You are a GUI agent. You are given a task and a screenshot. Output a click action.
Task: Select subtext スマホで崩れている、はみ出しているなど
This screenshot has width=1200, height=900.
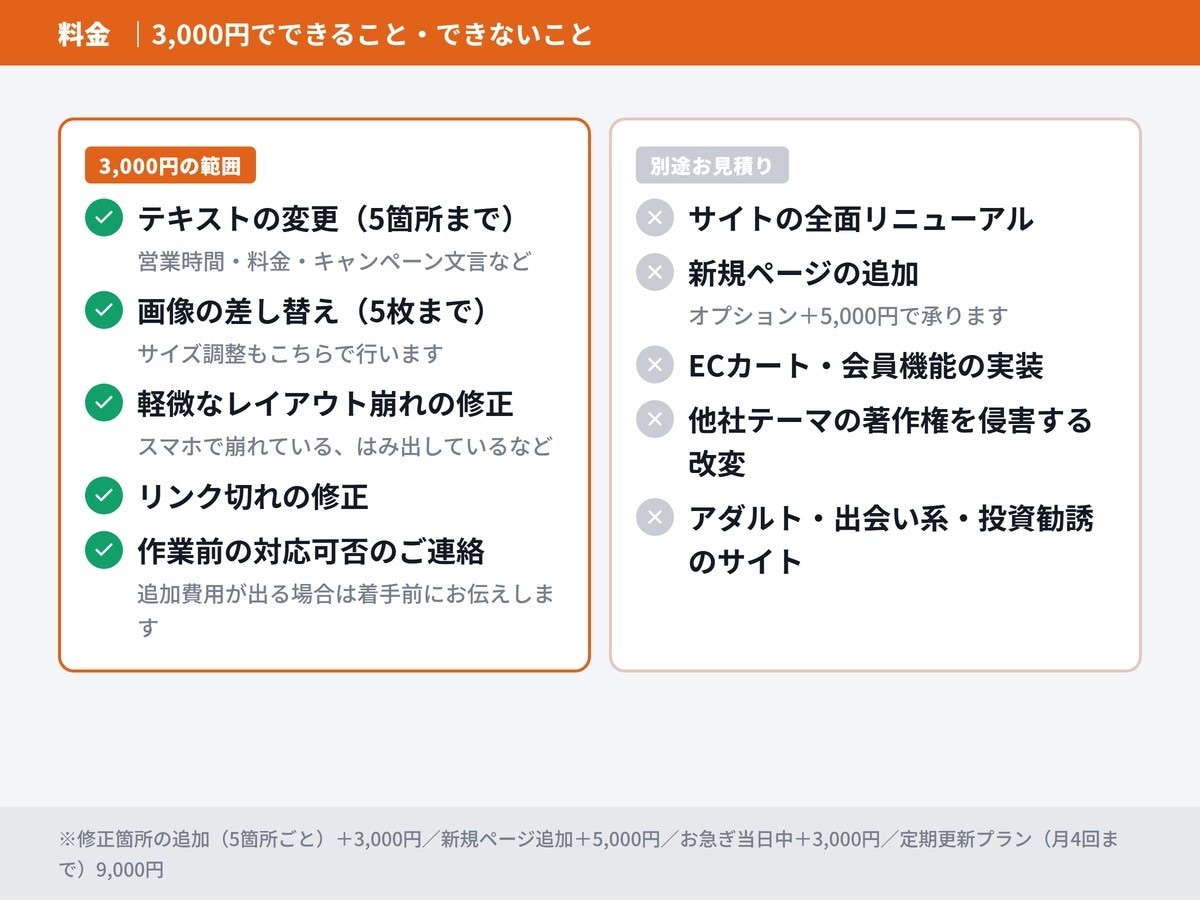pos(345,446)
